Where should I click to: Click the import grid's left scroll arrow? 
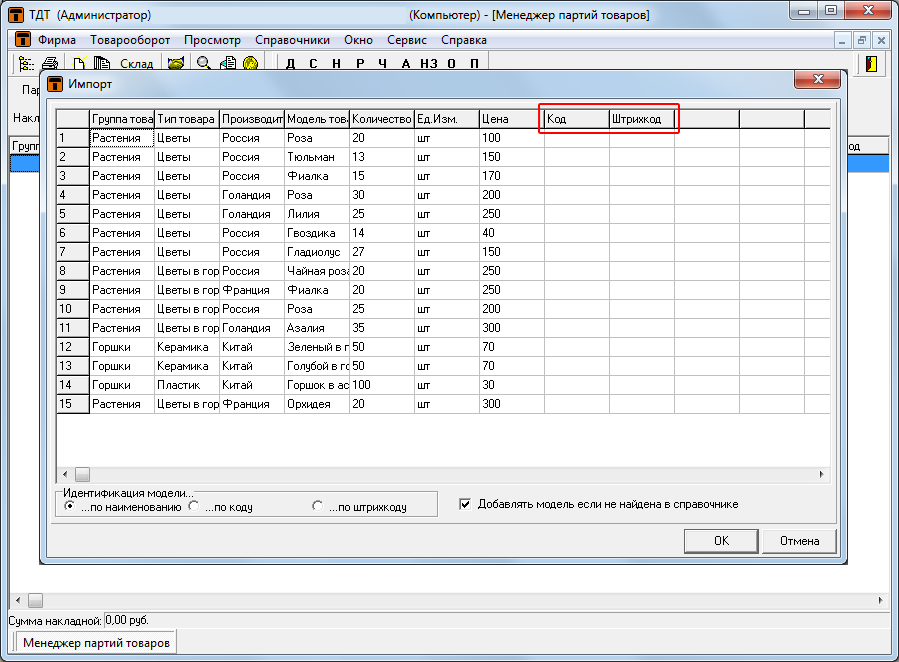point(65,475)
